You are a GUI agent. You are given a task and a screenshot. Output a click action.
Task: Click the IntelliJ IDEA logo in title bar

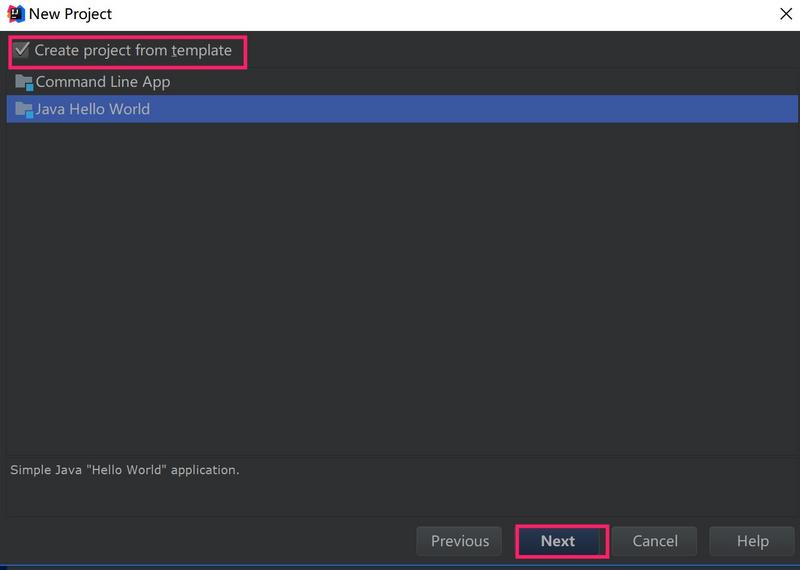click(x=16, y=14)
